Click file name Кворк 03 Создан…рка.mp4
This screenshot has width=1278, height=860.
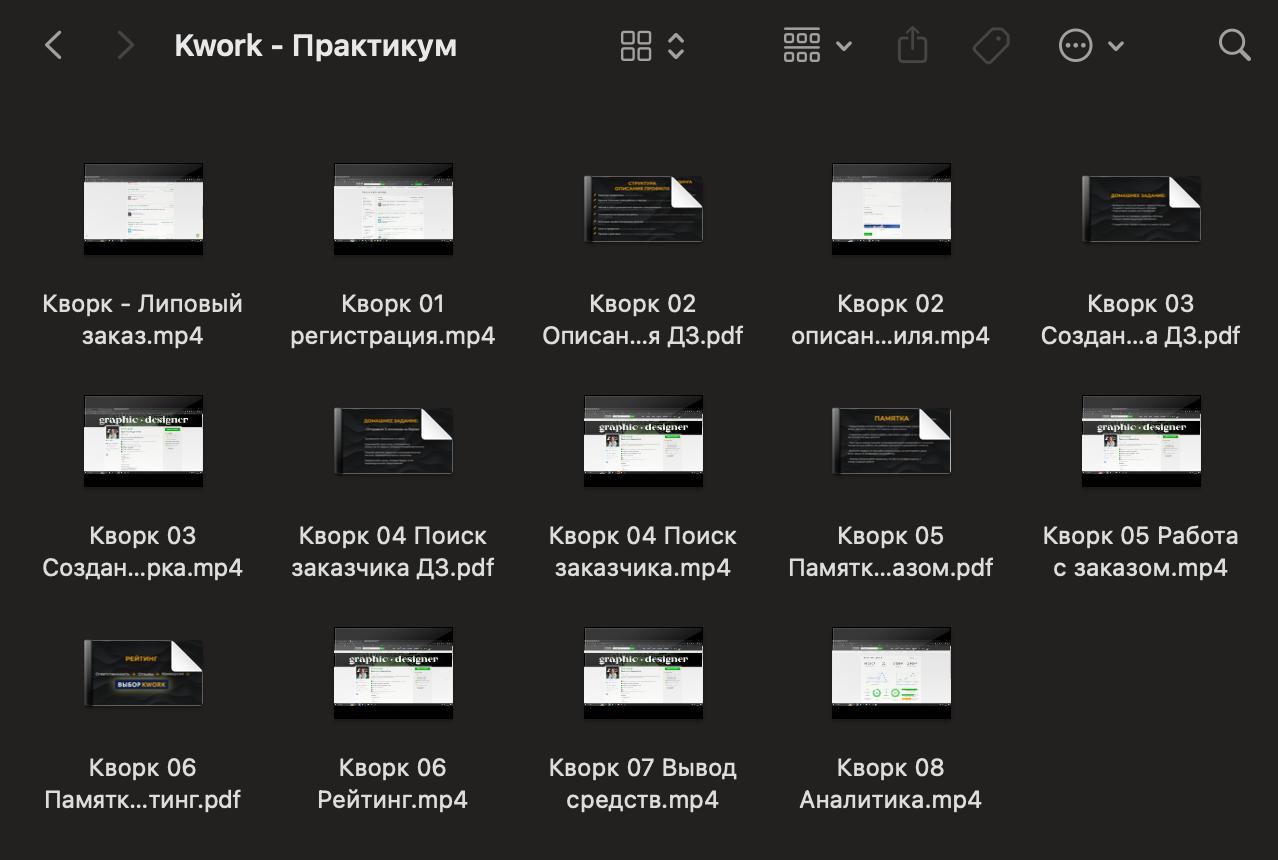point(143,552)
